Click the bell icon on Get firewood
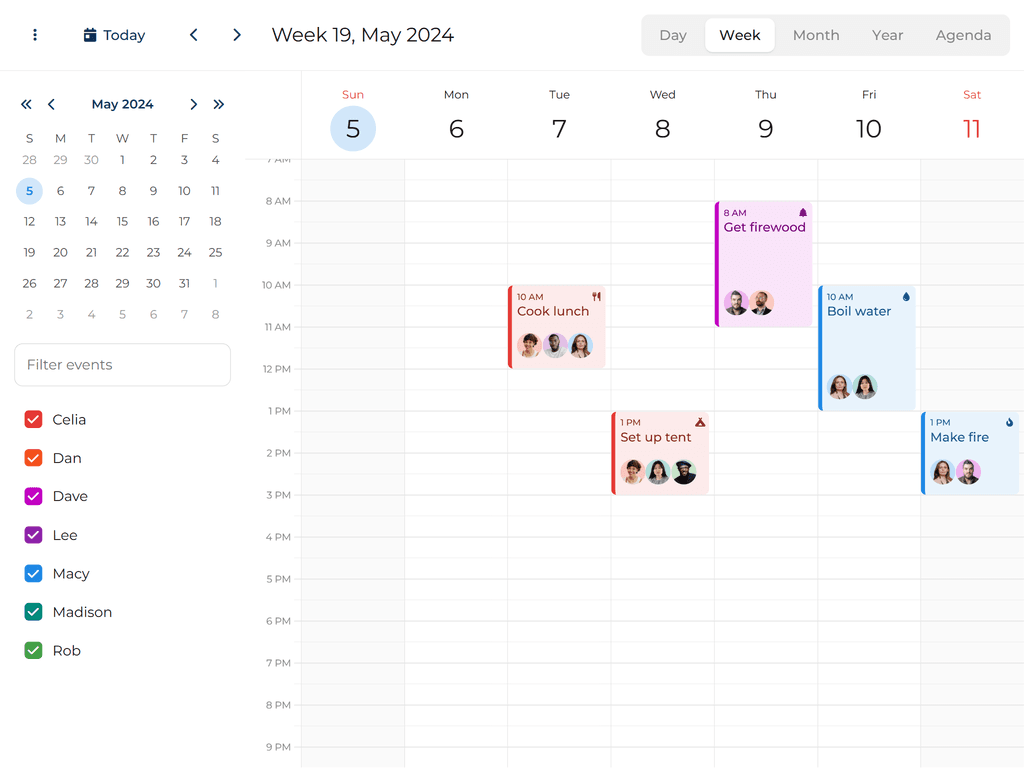The height and width of the screenshot is (768, 1024). point(802,213)
